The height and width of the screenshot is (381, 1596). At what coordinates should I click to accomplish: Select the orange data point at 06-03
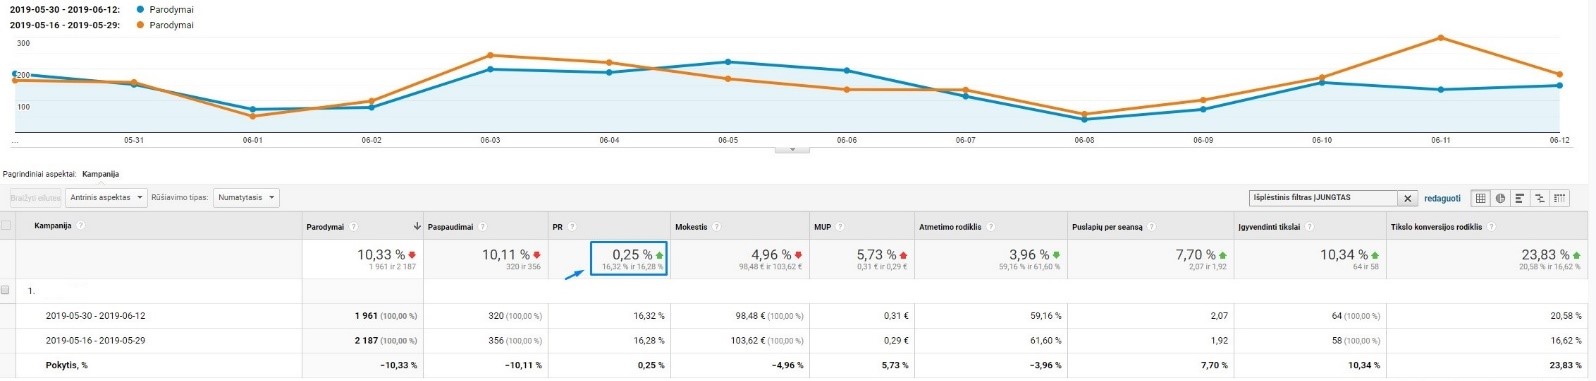point(490,55)
